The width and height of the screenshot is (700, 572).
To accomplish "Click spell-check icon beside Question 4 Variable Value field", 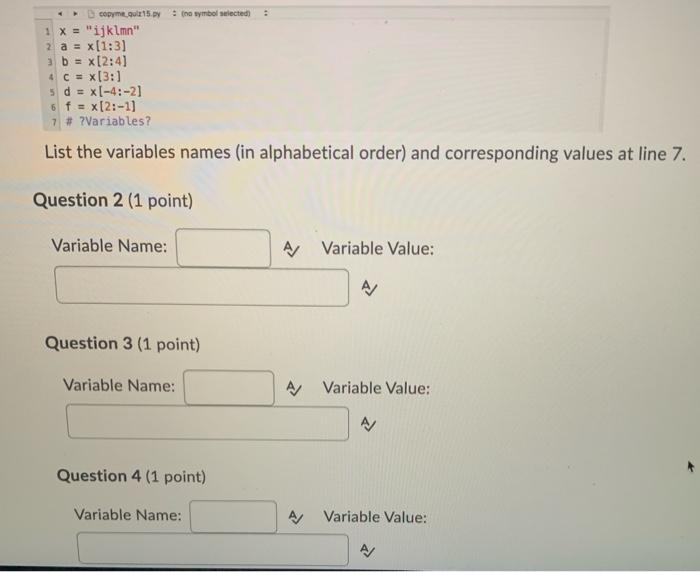I will (367, 551).
